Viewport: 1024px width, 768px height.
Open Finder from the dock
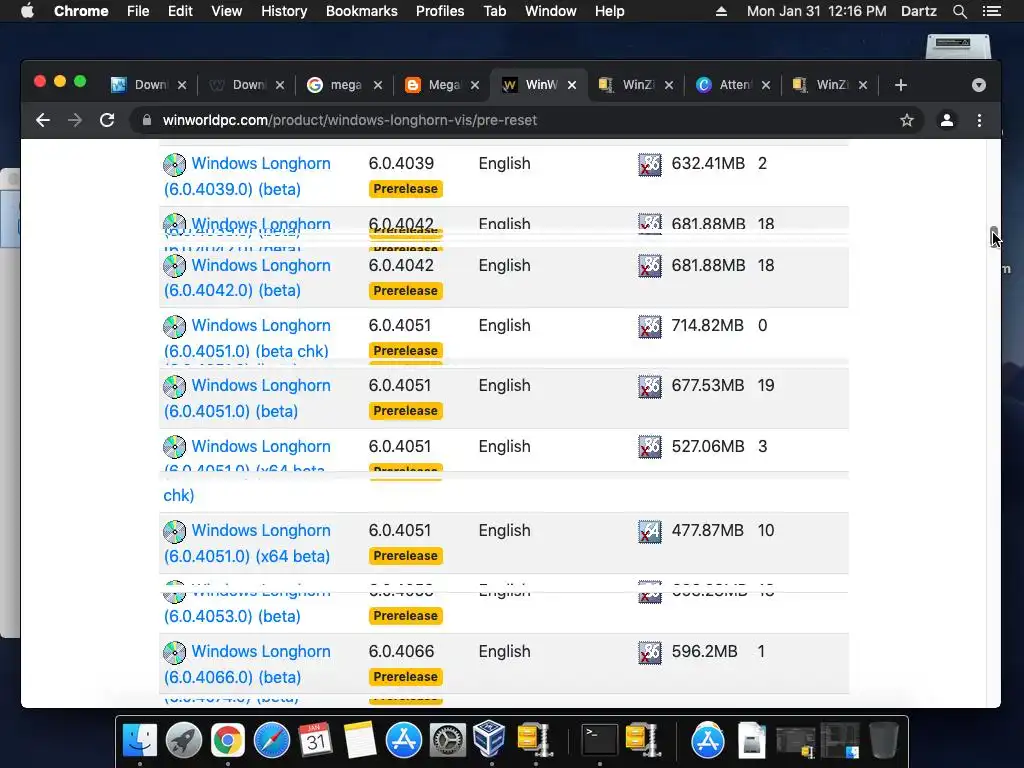click(140, 740)
